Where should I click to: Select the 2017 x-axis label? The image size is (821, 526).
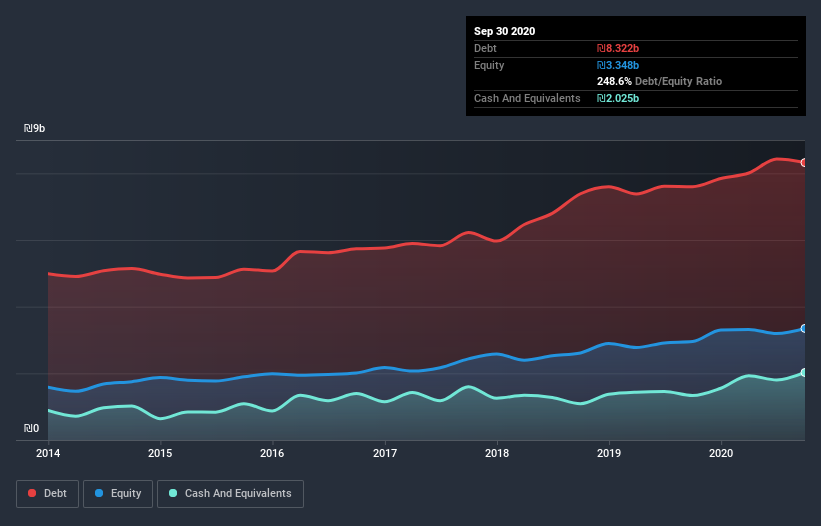pyautogui.click(x=385, y=453)
